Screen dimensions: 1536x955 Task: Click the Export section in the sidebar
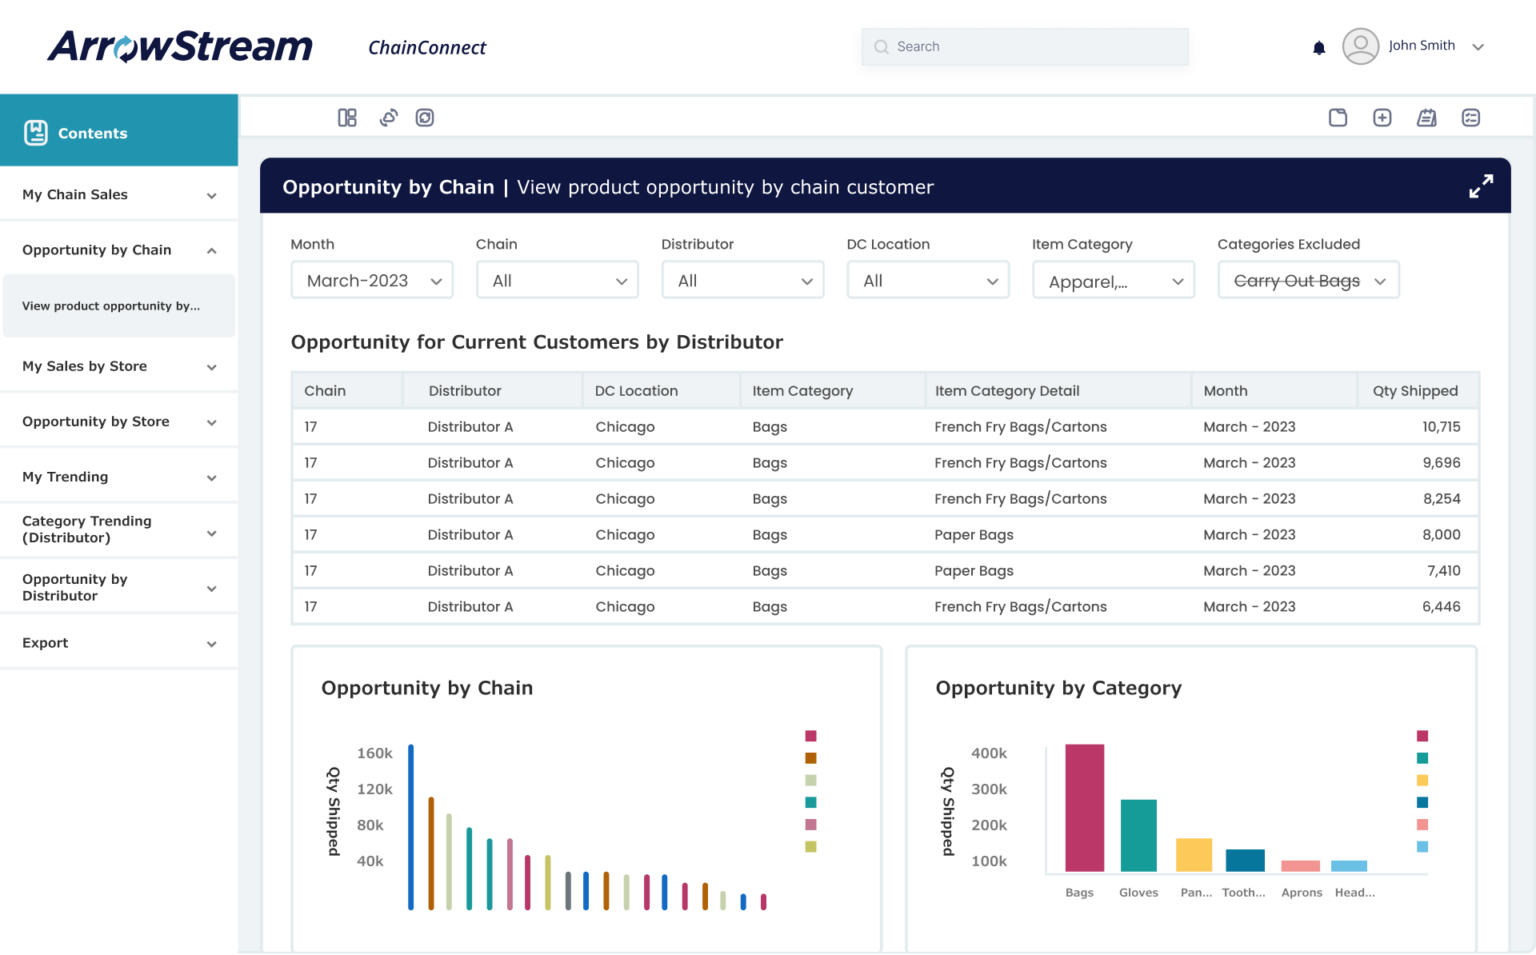coord(45,642)
